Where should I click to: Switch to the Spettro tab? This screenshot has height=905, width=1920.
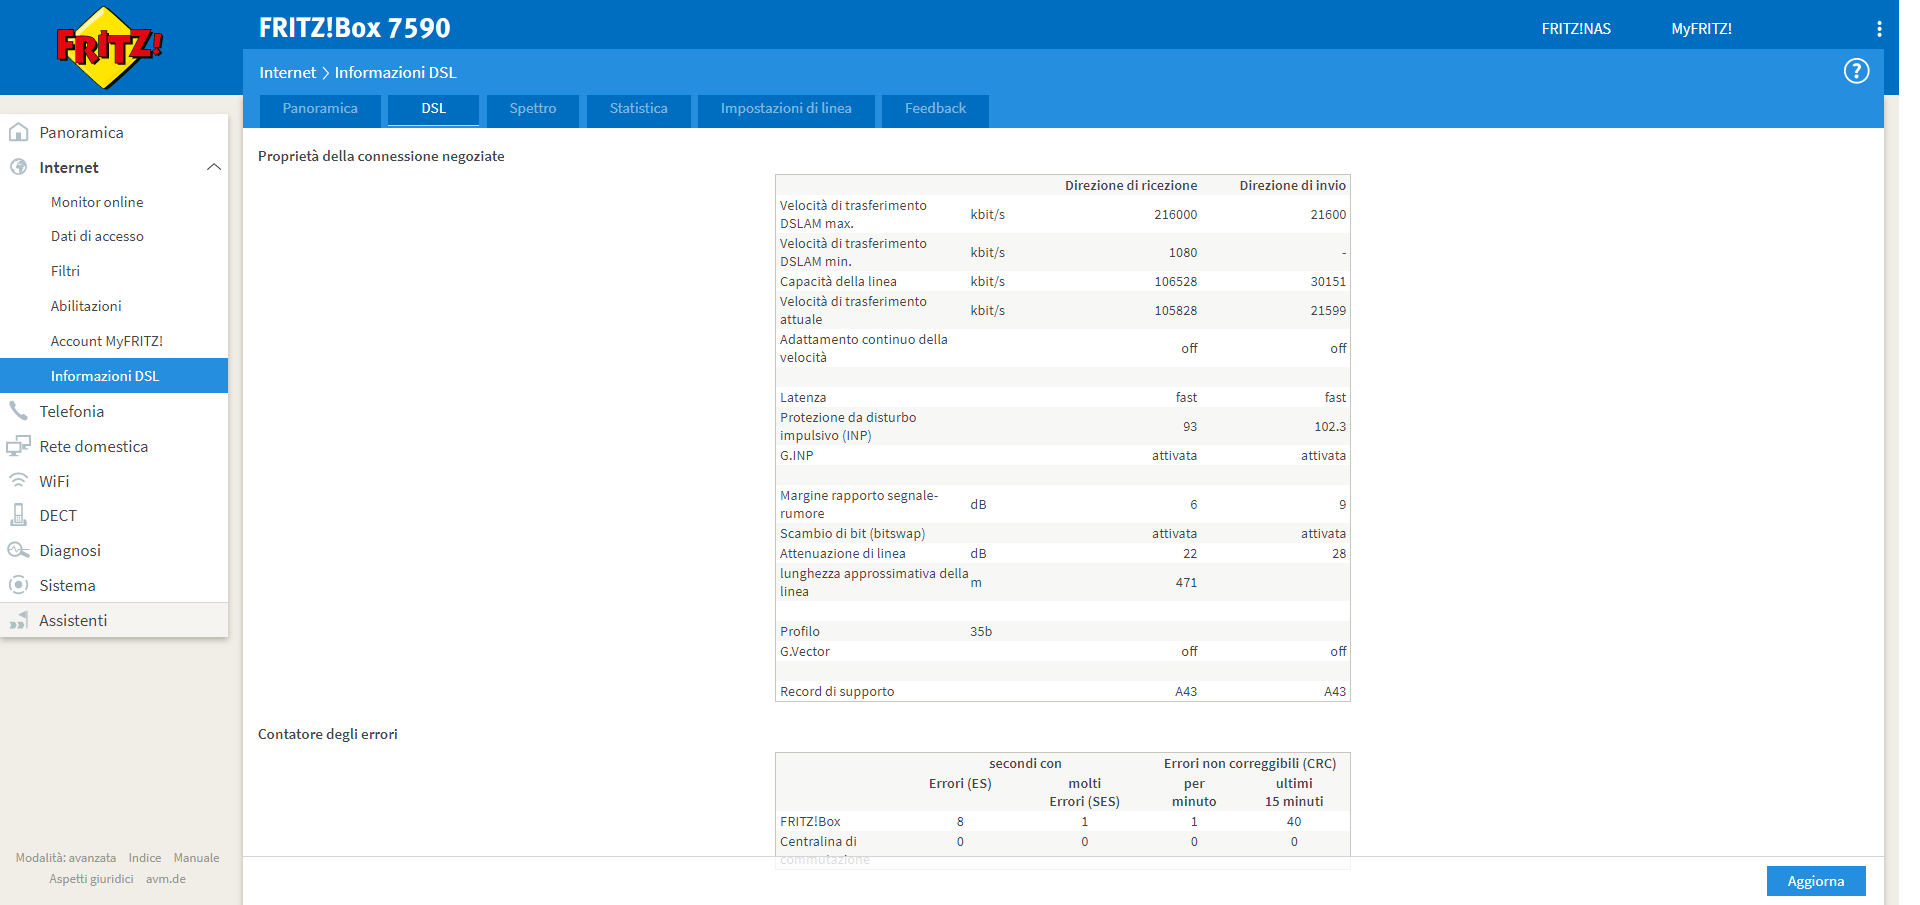[532, 109]
